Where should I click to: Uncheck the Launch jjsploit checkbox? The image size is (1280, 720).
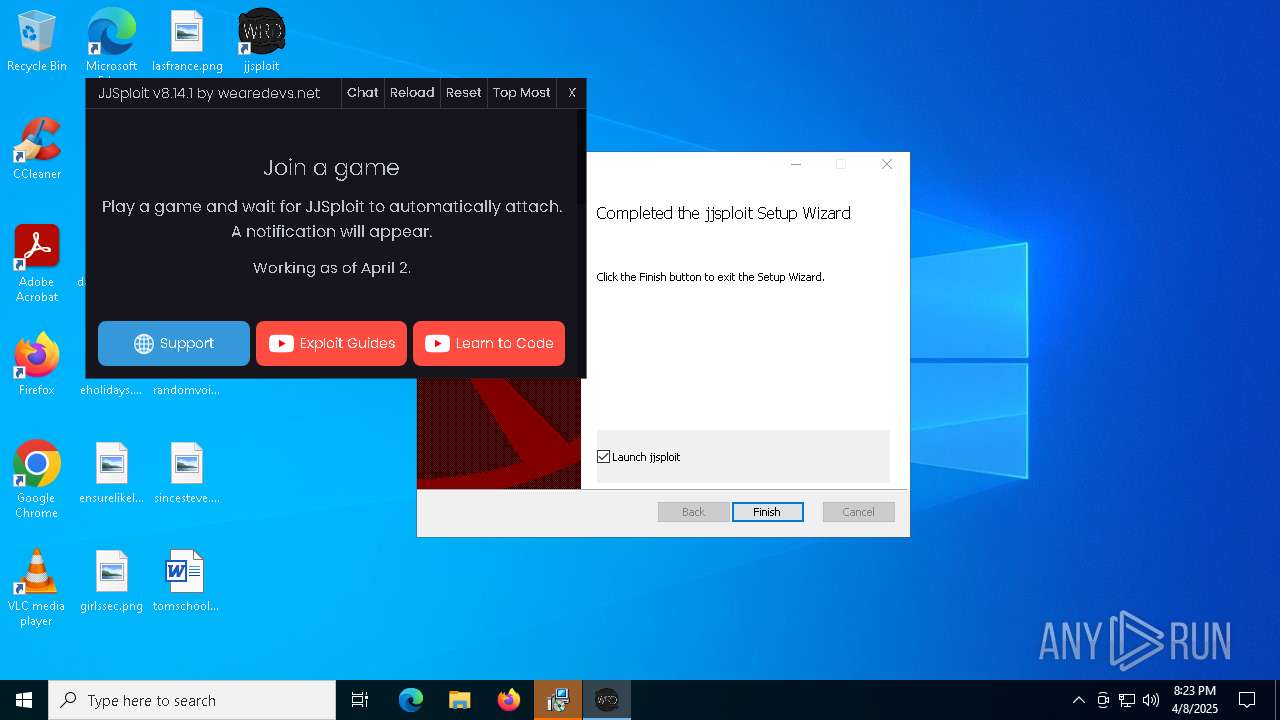(603, 457)
